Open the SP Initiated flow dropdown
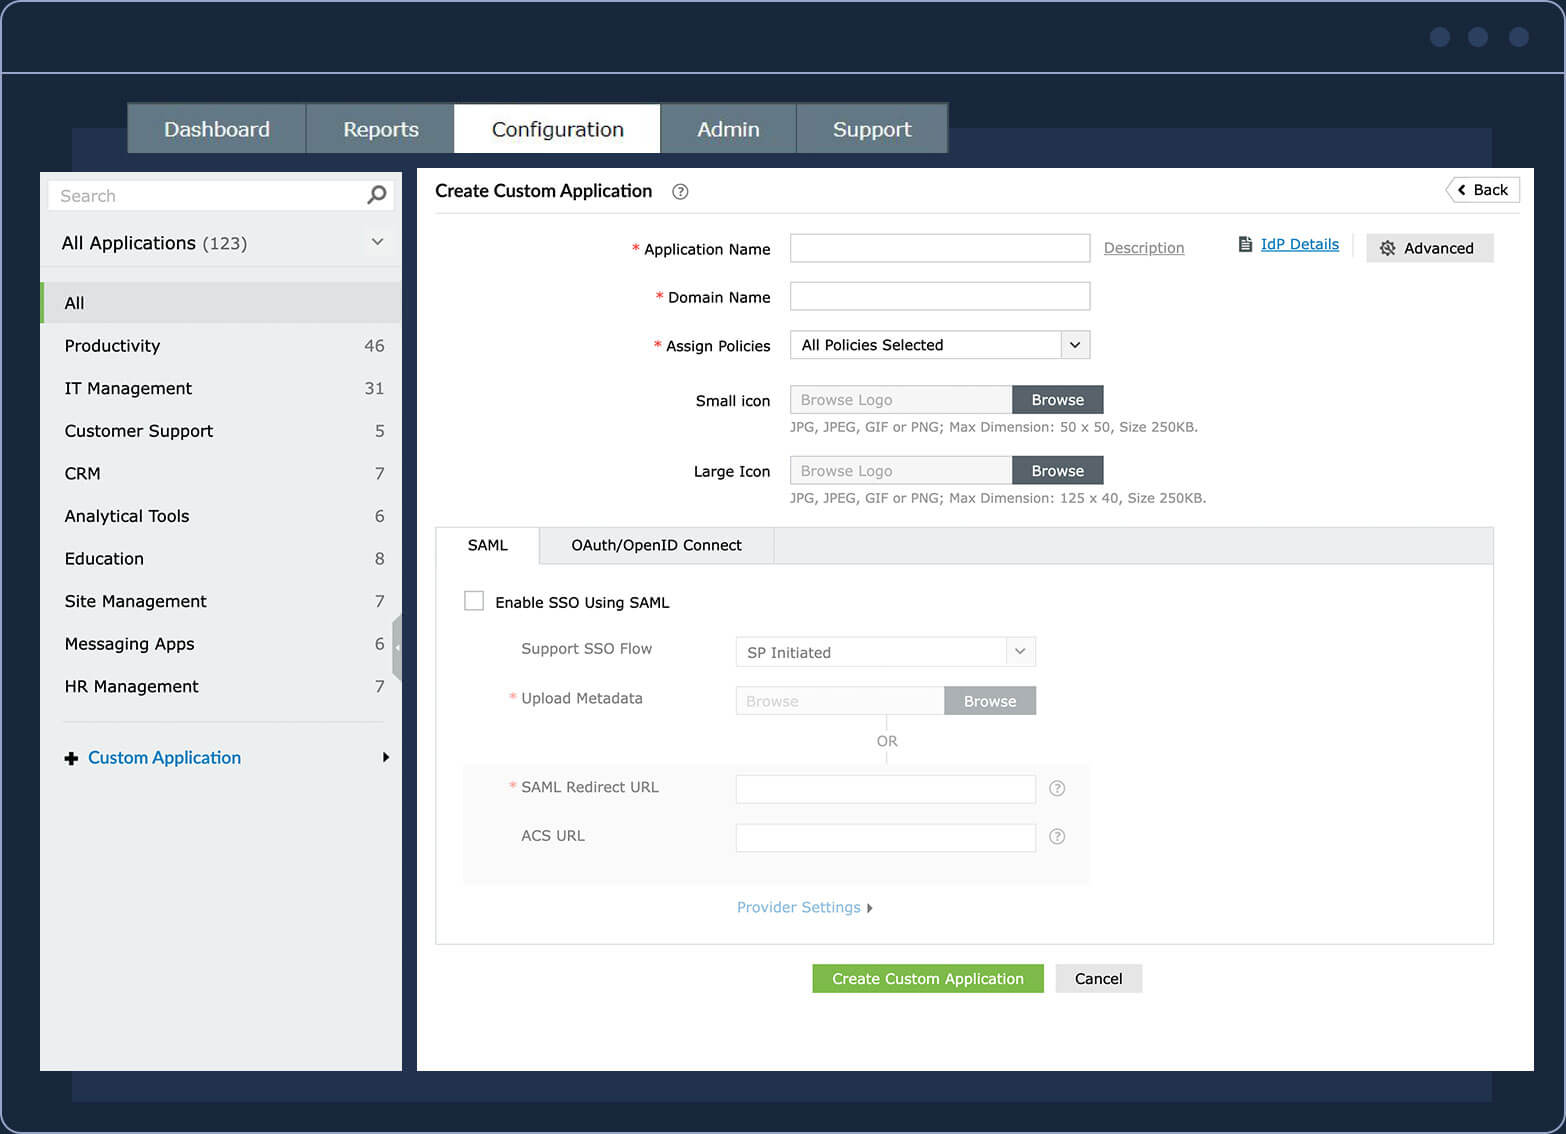 pyautogui.click(x=1019, y=651)
